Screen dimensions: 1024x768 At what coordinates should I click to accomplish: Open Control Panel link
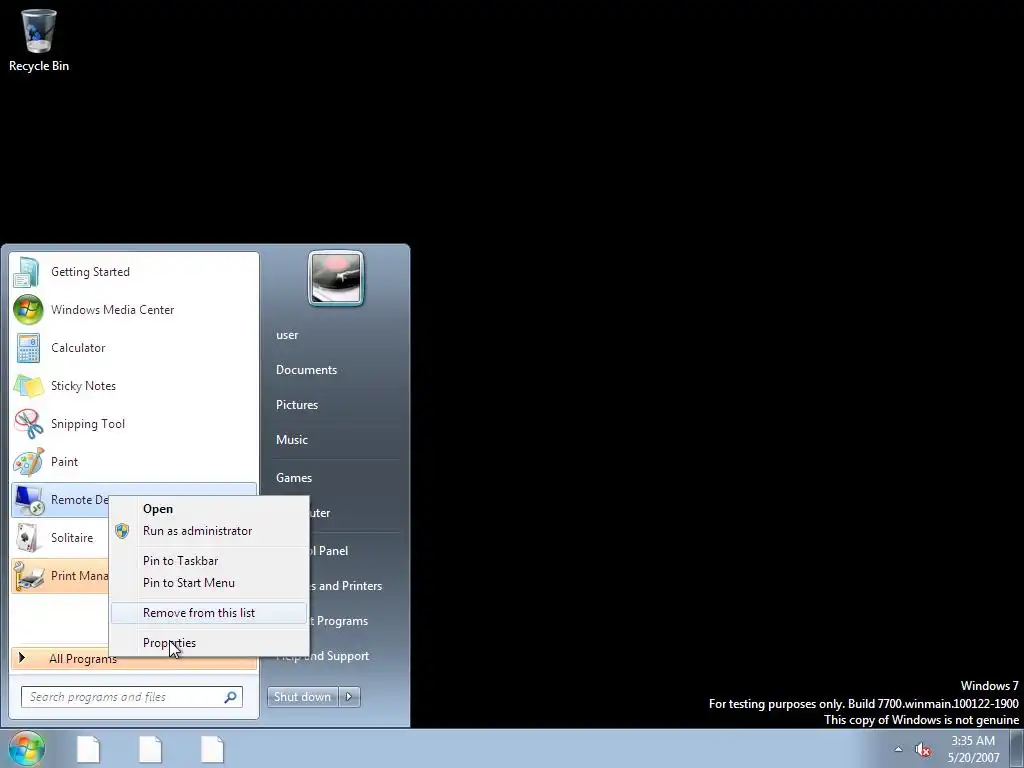point(329,551)
